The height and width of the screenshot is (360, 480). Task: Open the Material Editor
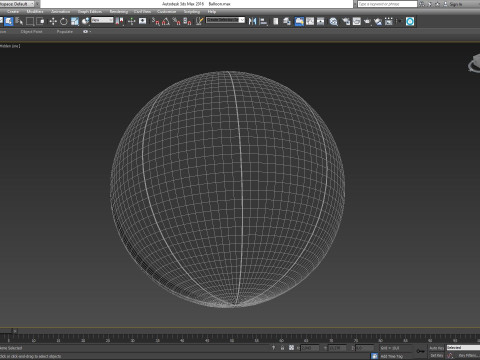(x=333, y=21)
